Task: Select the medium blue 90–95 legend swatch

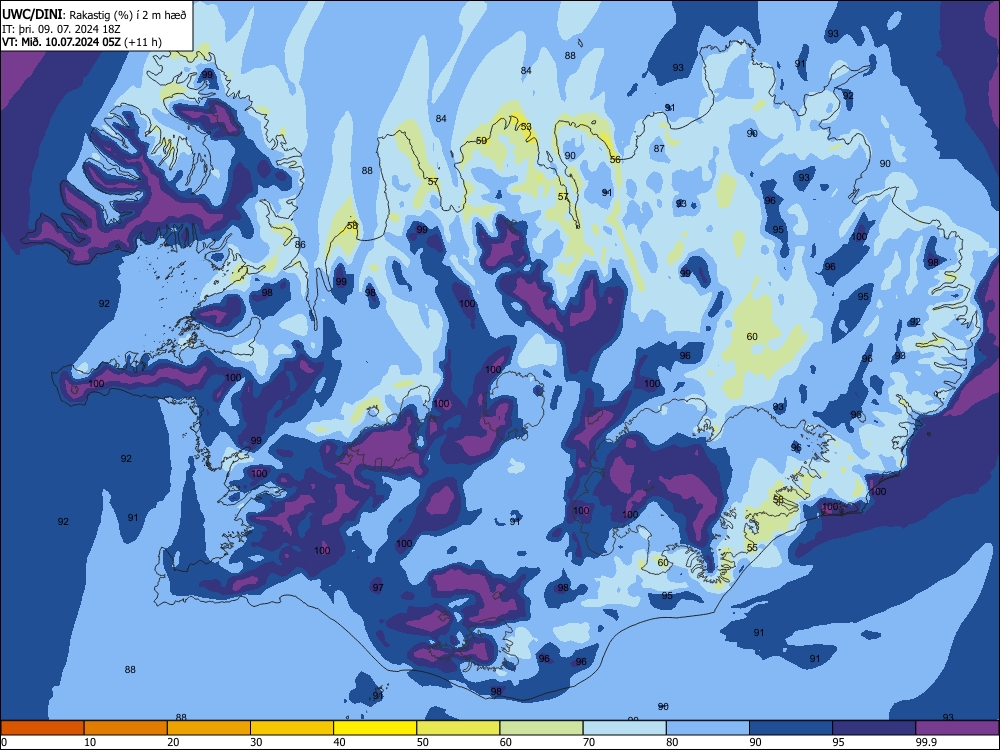Action: [x=791, y=728]
